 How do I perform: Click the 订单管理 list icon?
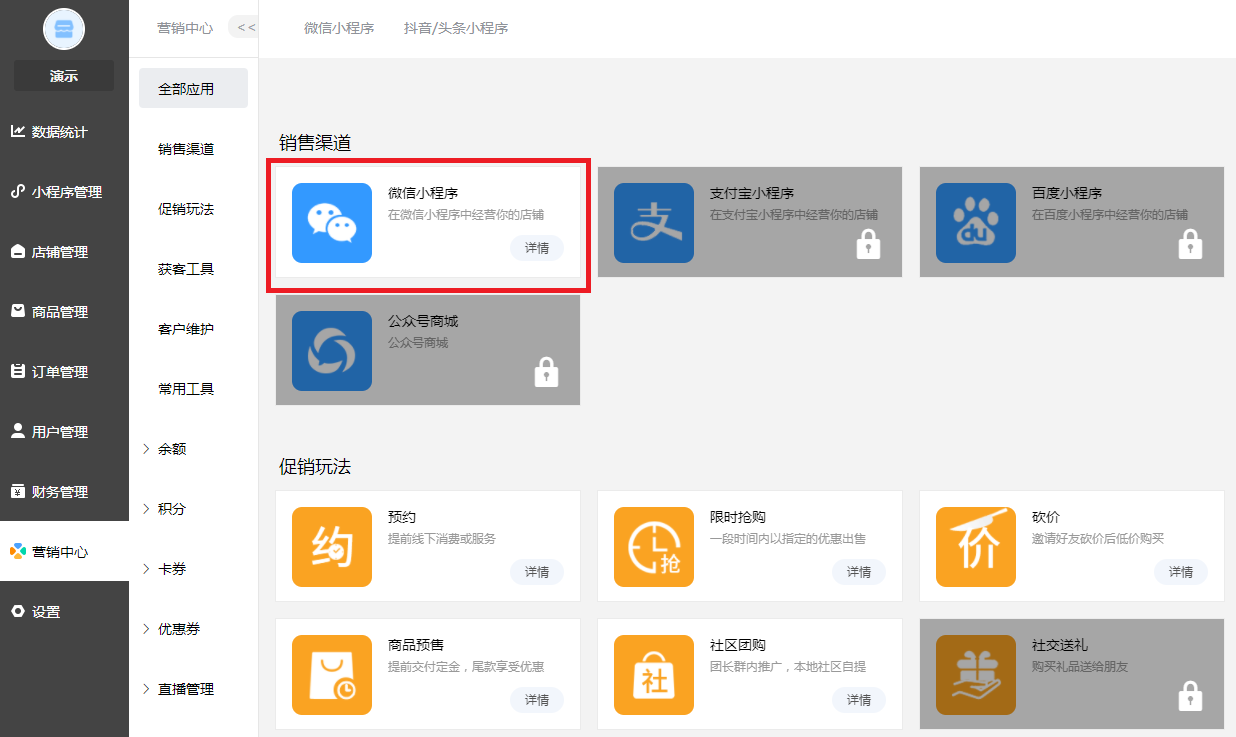pos(18,371)
